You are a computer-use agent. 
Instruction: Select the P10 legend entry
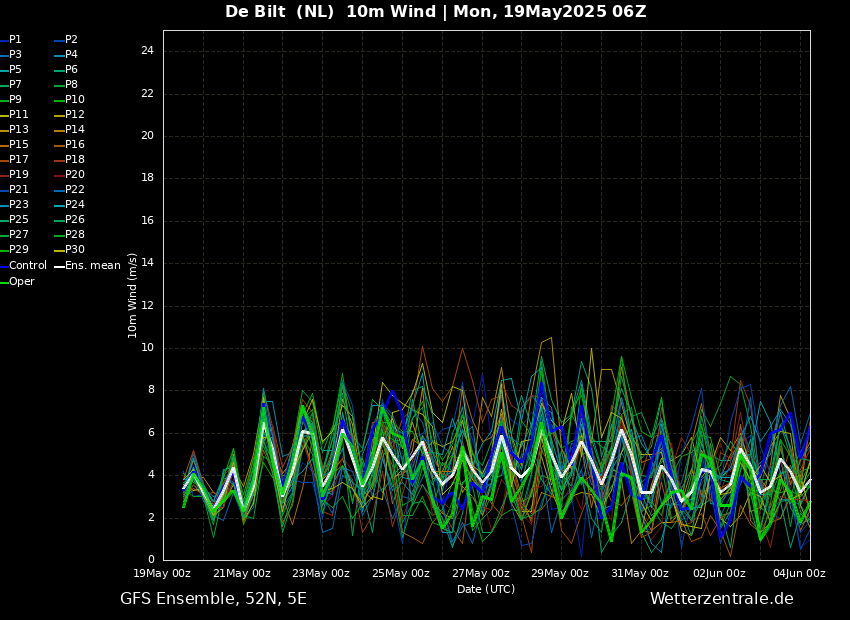75,100
